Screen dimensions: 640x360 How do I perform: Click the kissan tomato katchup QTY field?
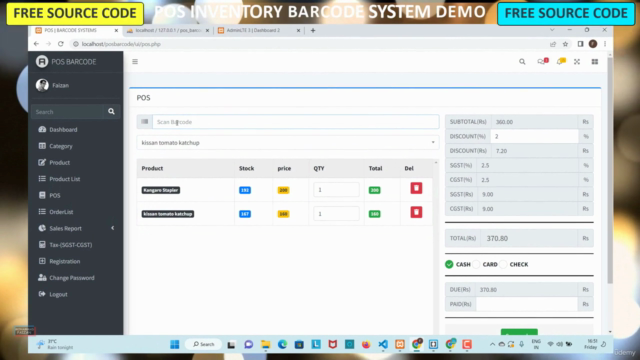[336, 214]
